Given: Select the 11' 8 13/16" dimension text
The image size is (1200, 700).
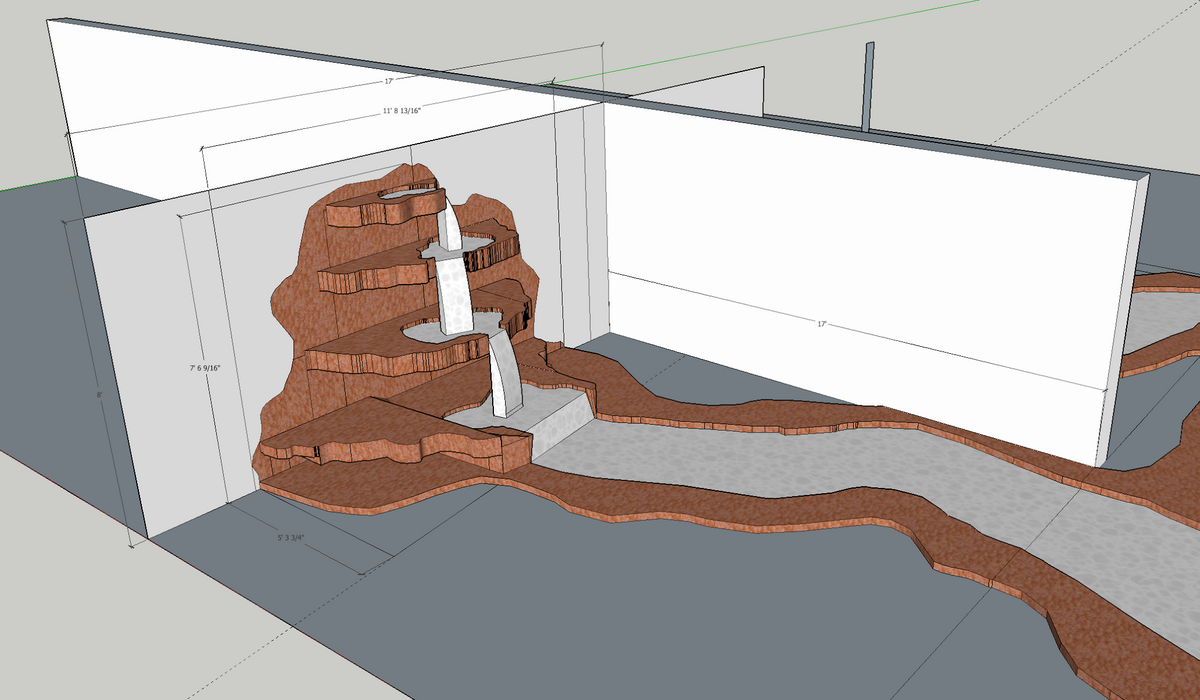Looking at the screenshot, I should (x=401, y=111).
